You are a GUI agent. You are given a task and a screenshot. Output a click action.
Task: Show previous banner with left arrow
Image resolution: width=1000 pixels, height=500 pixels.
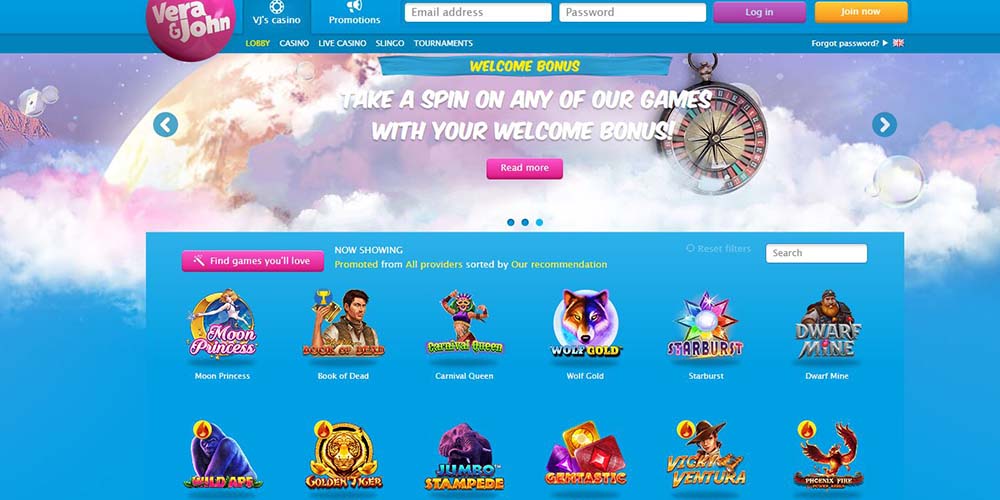pos(165,125)
